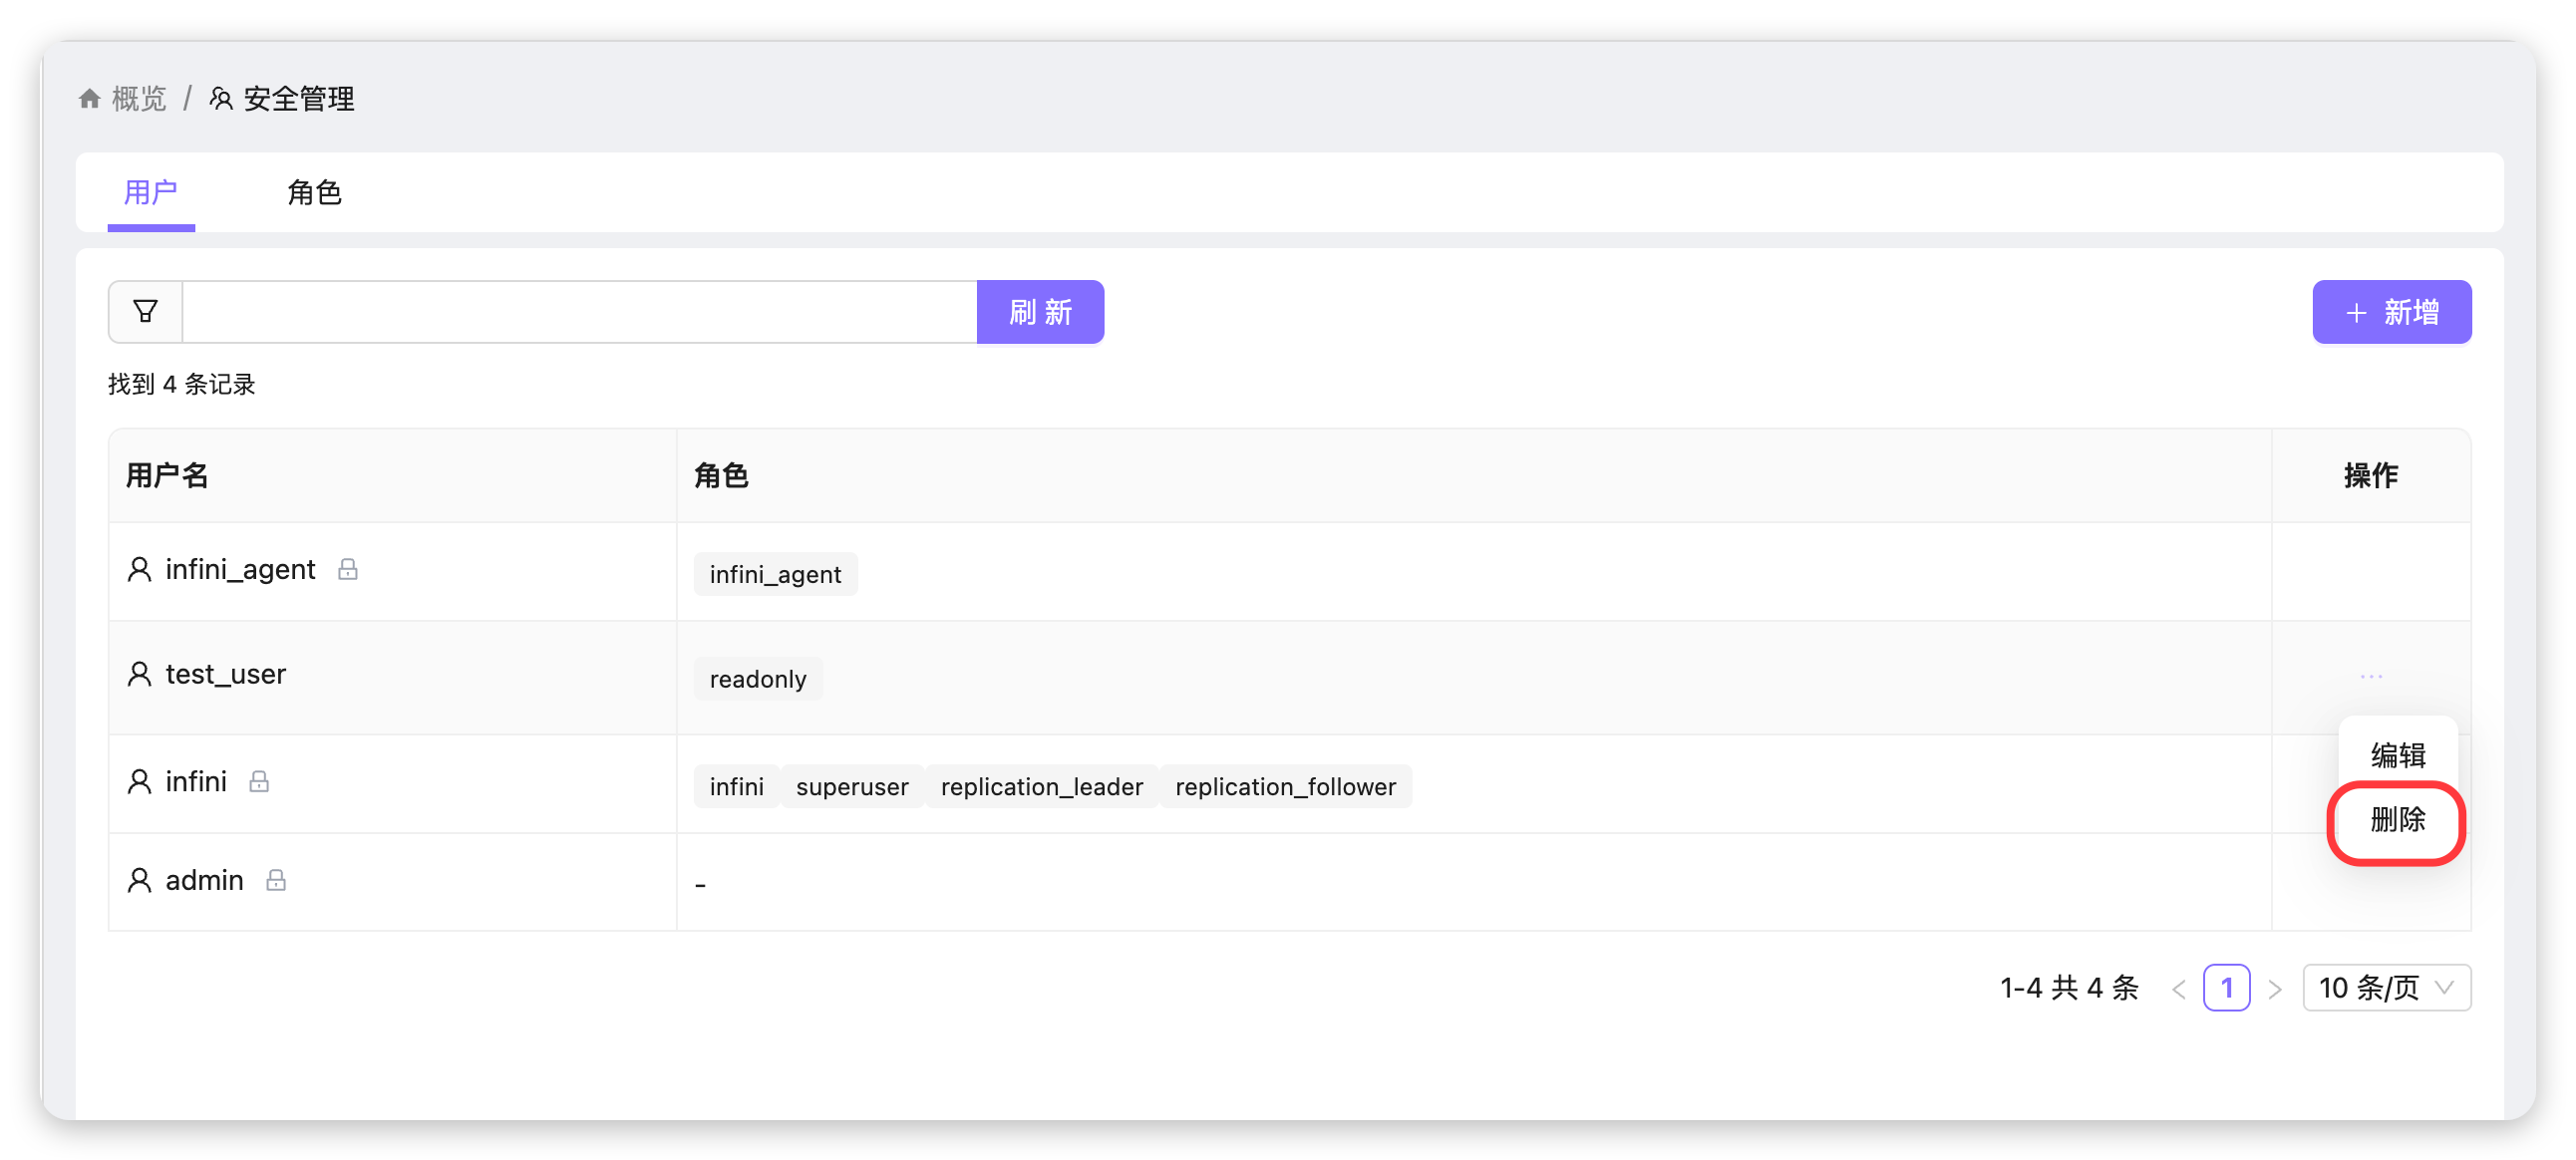
Task: Choose 删除 in the popup menu
Action: (x=2397, y=820)
